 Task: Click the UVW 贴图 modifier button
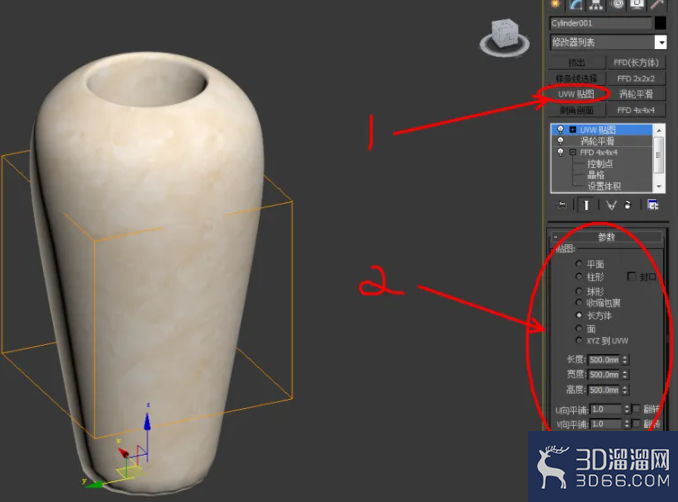576,94
